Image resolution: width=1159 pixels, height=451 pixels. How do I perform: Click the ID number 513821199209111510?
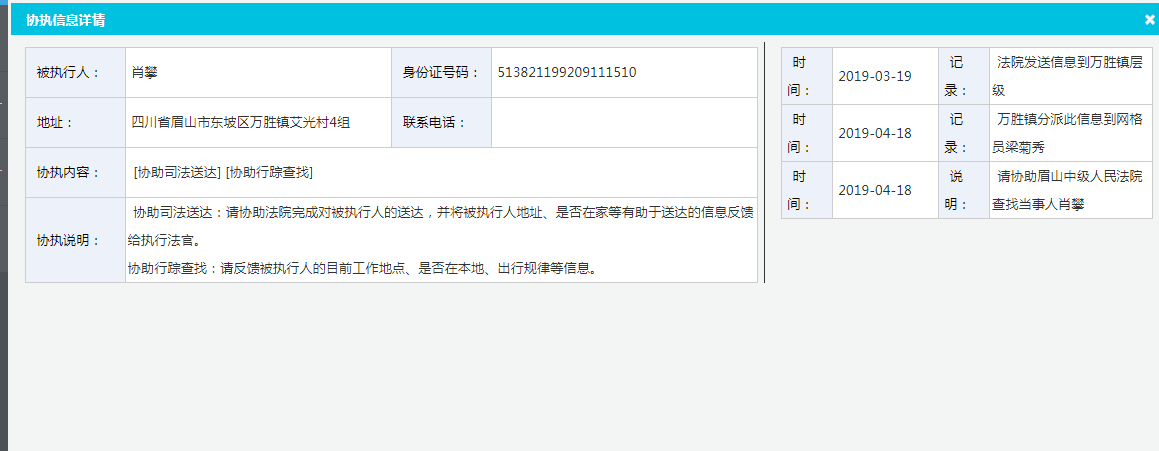pos(566,72)
